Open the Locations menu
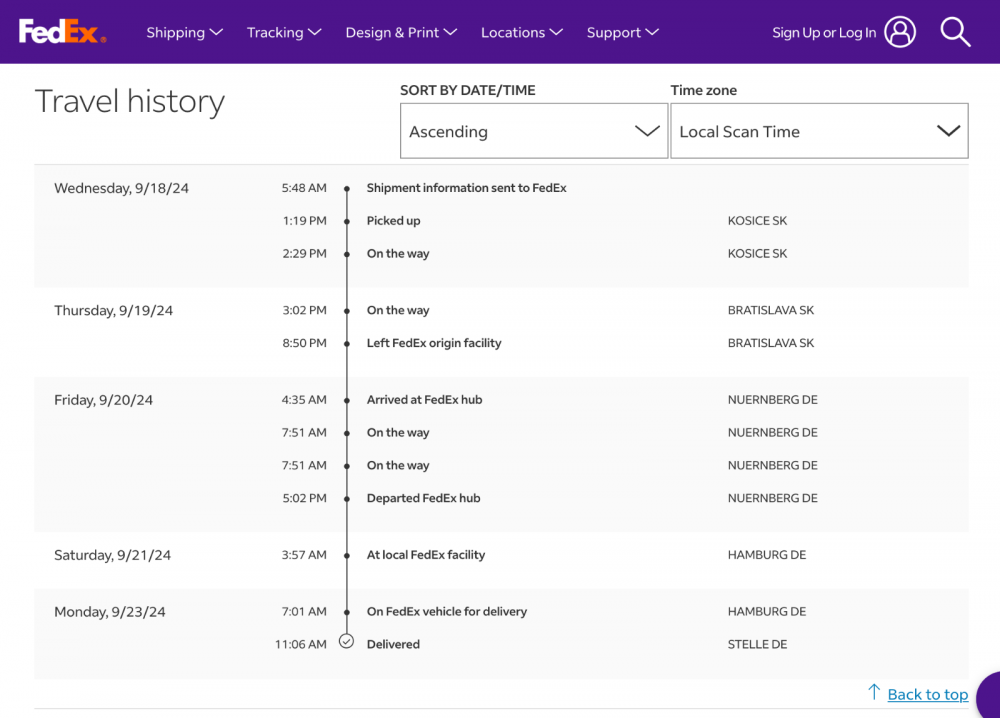 (x=521, y=32)
